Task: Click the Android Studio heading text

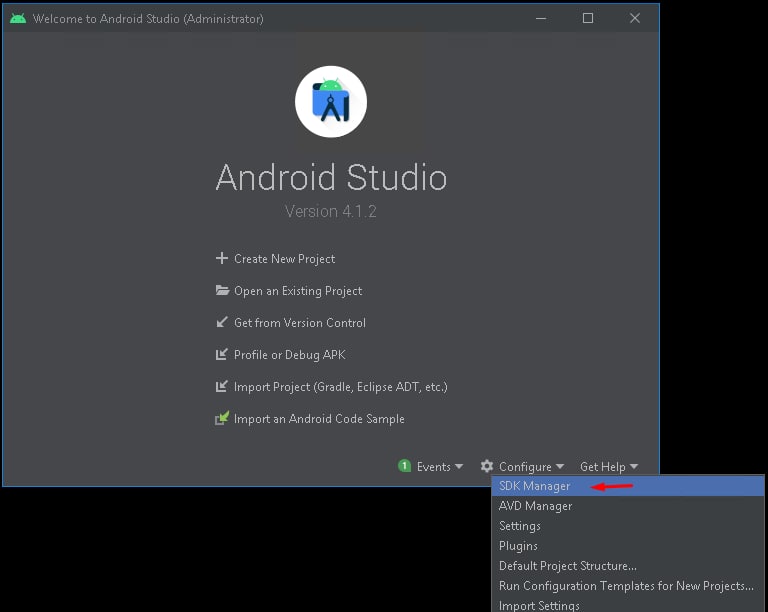Action: 331,177
